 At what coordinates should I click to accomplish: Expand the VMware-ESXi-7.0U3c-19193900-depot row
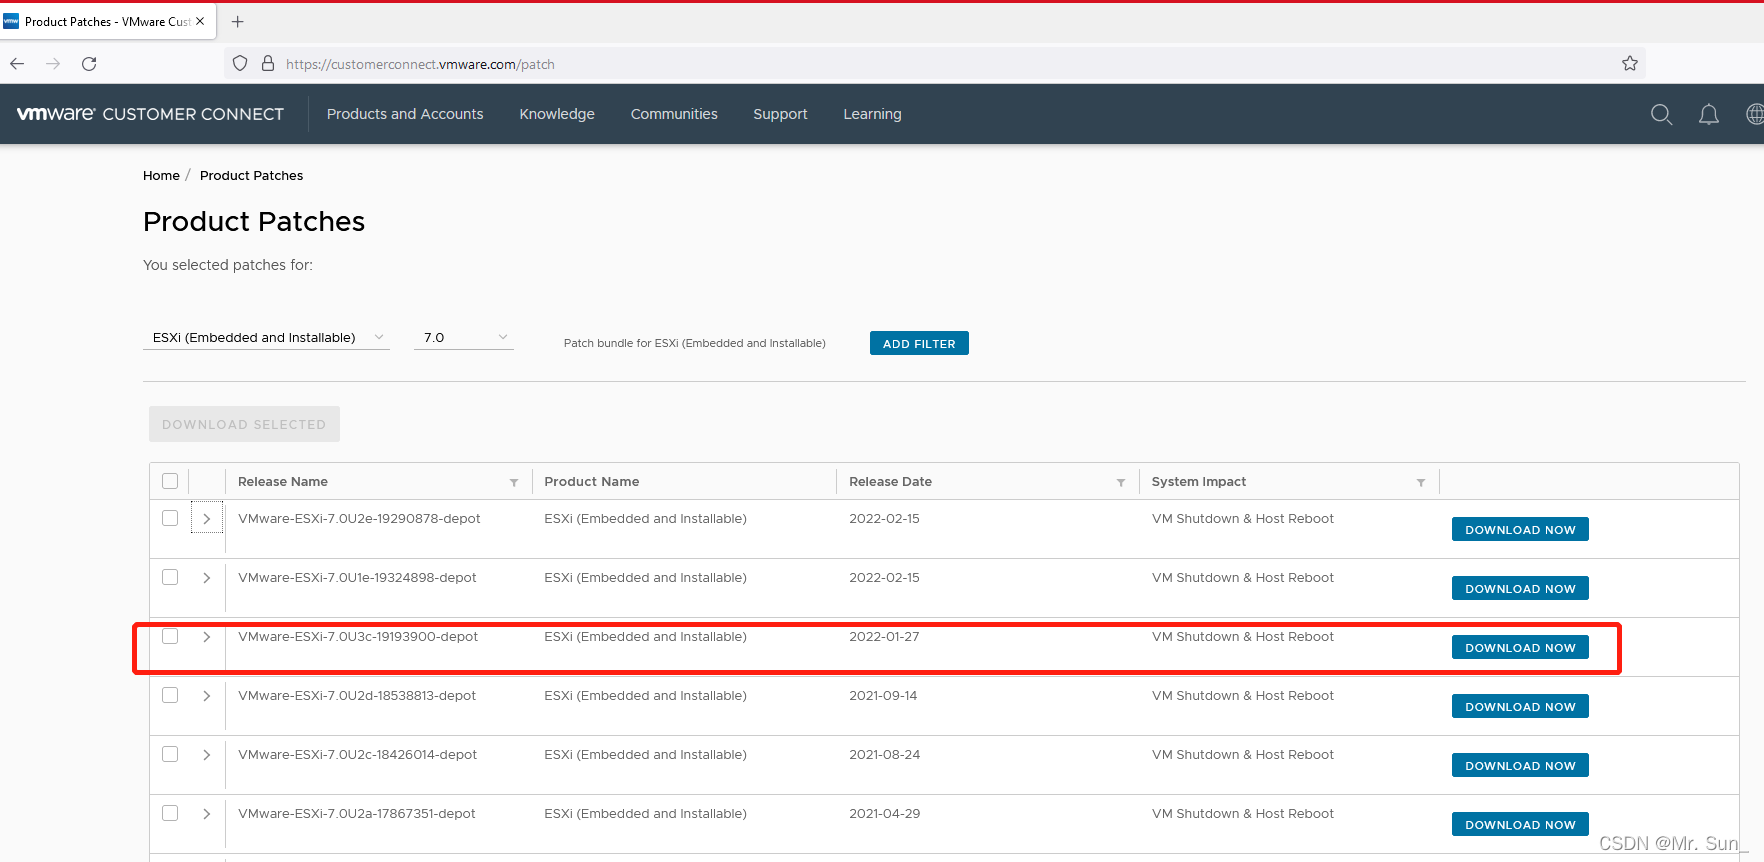point(207,636)
